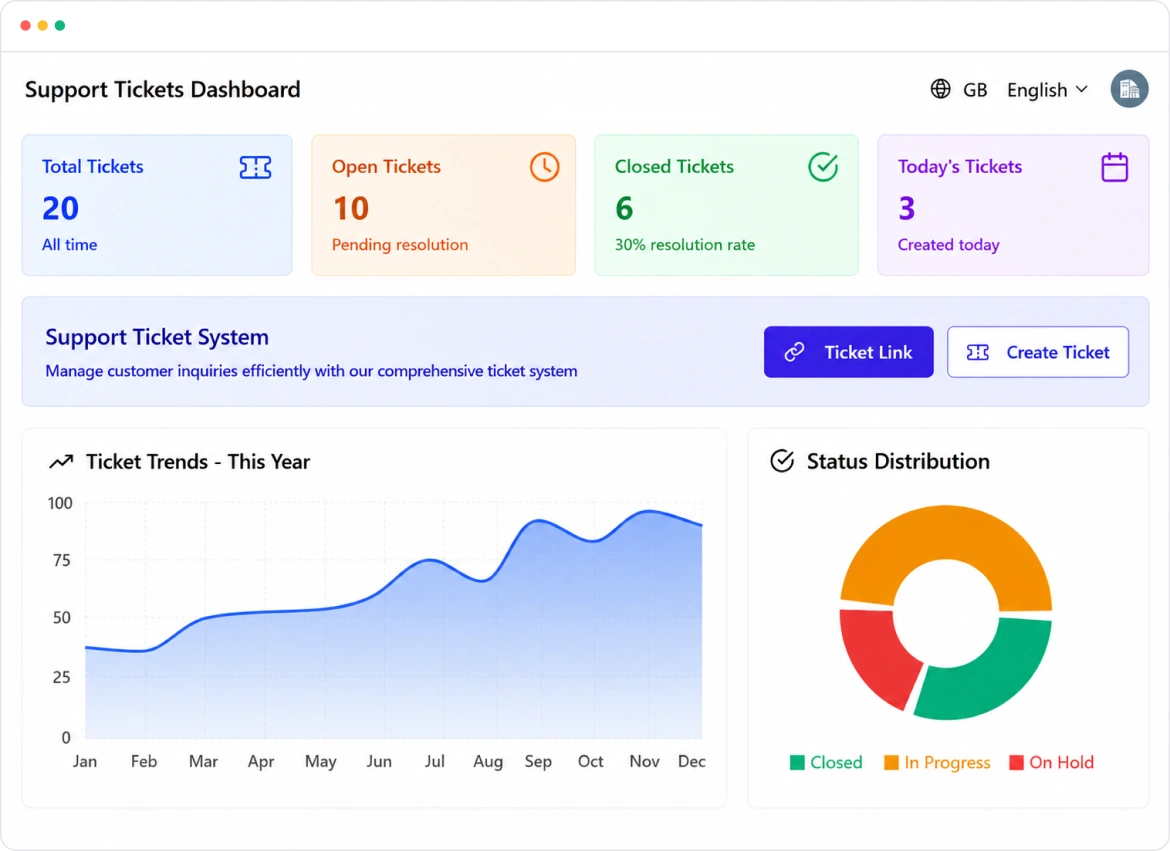Click the Jul label on chart axis

point(434,761)
